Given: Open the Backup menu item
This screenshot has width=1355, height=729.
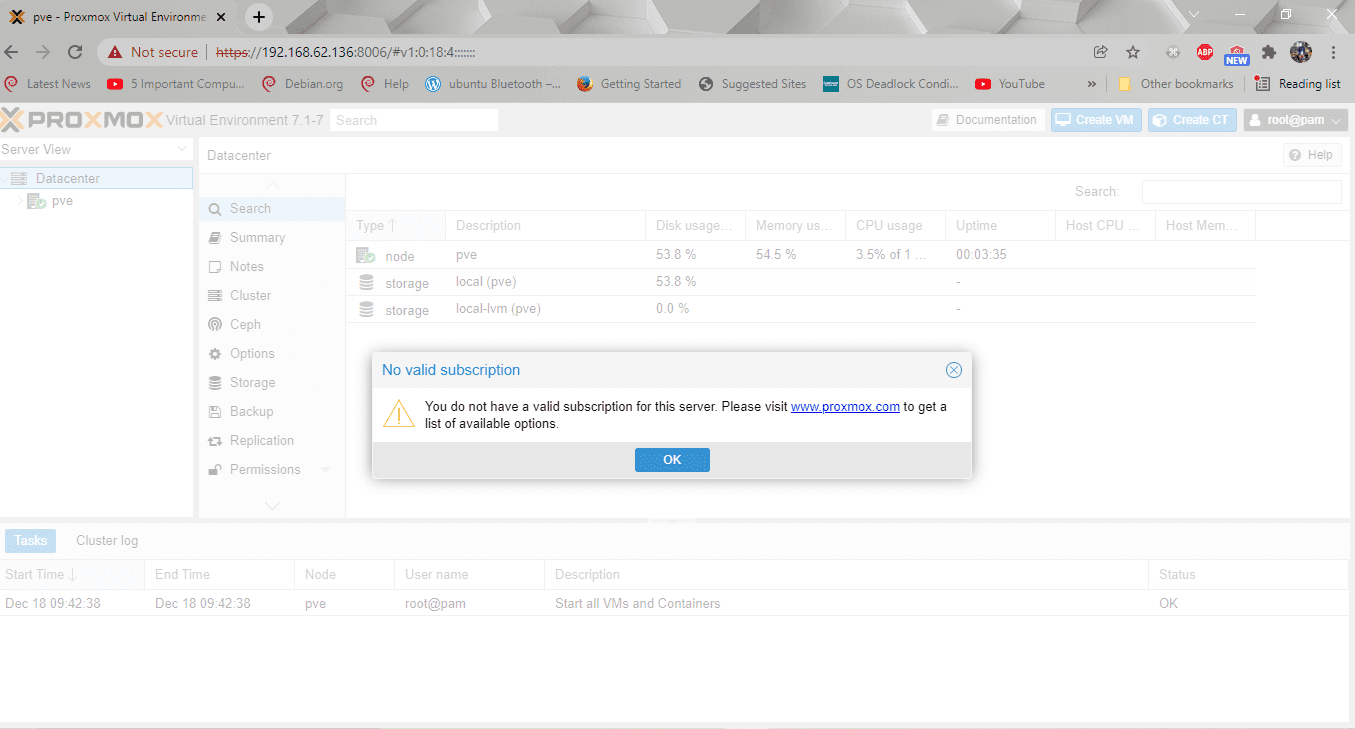Looking at the screenshot, I should [272, 411].
